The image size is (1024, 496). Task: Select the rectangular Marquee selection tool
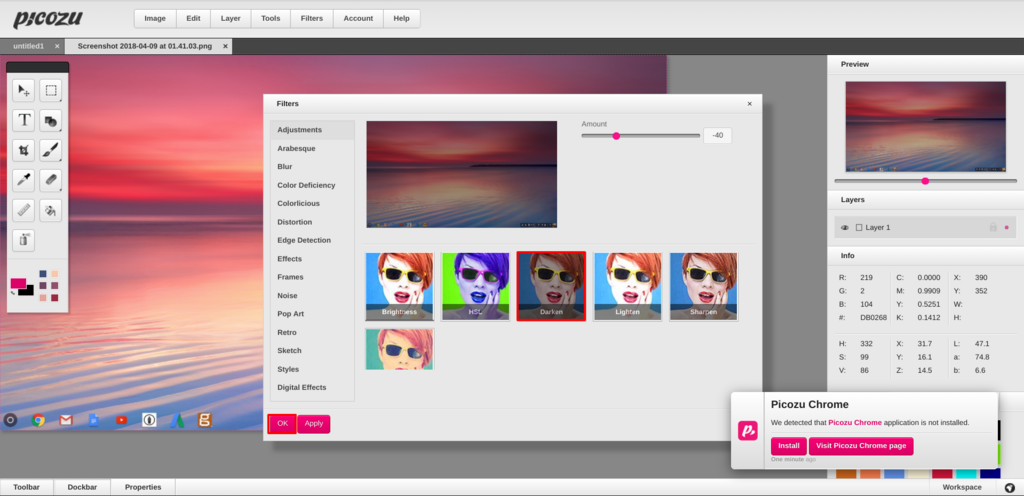pos(50,91)
